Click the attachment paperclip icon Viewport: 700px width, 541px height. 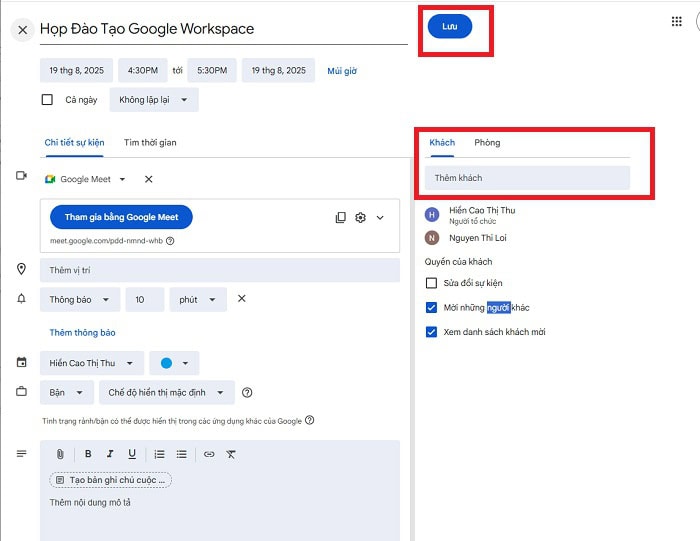pyautogui.click(x=60, y=454)
